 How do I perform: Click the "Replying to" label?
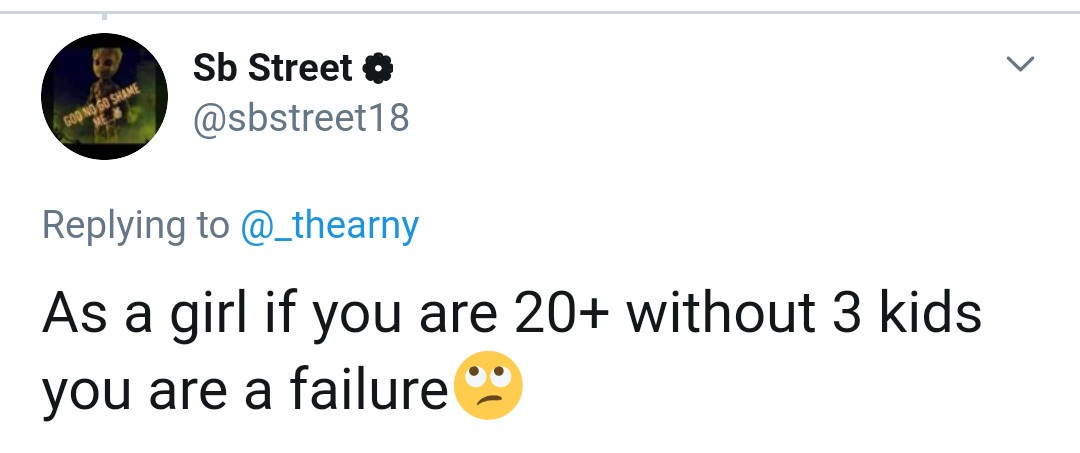(135, 225)
